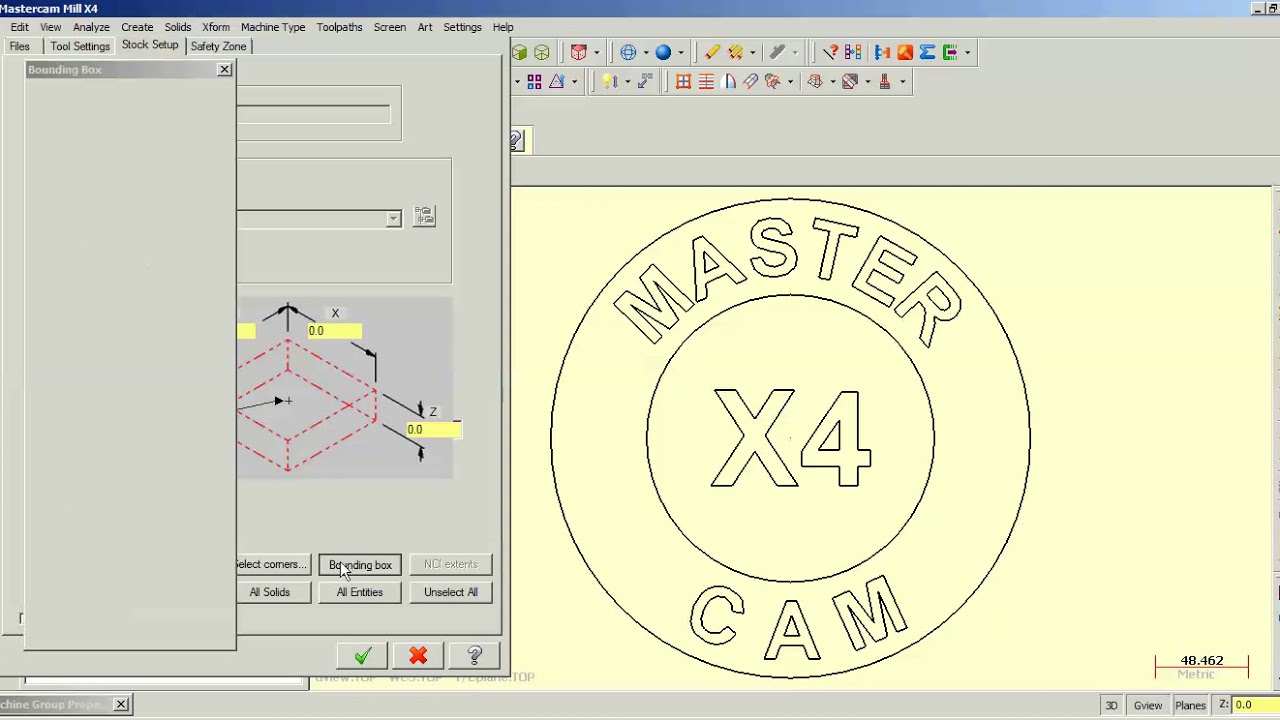Open dropdown arrow beside double pencils icon

point(752,53)
